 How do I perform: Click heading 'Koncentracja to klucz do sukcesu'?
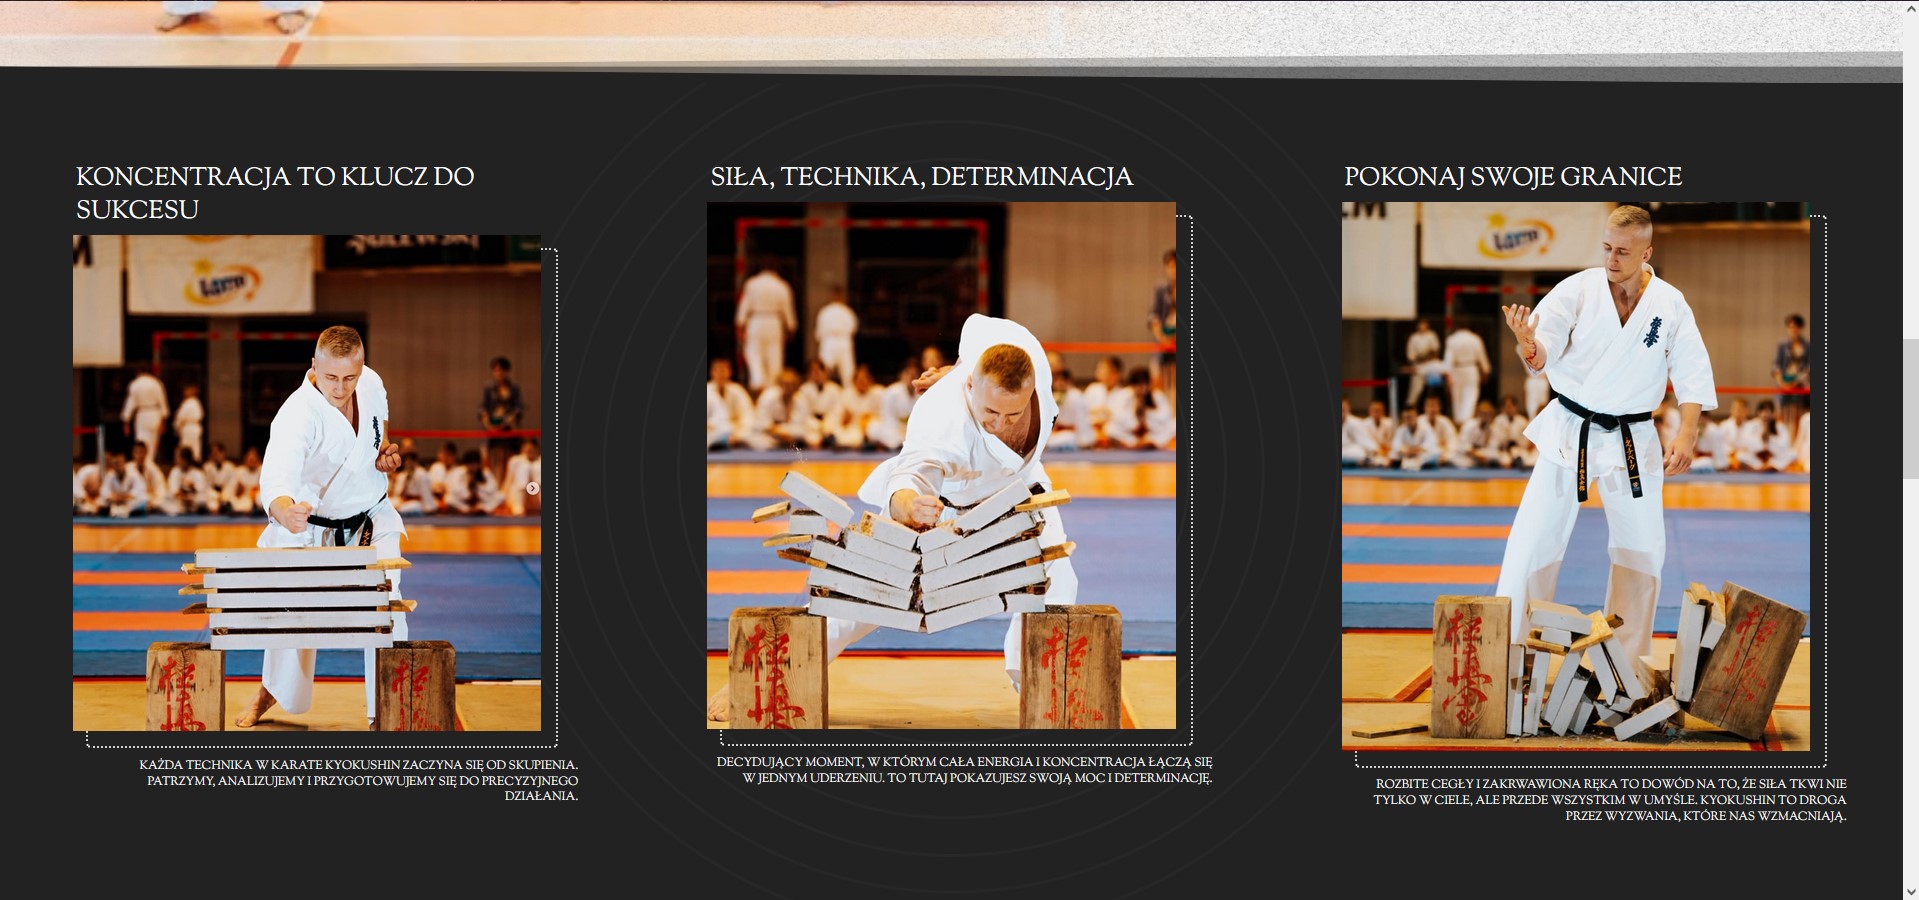(x=275, y=192)
